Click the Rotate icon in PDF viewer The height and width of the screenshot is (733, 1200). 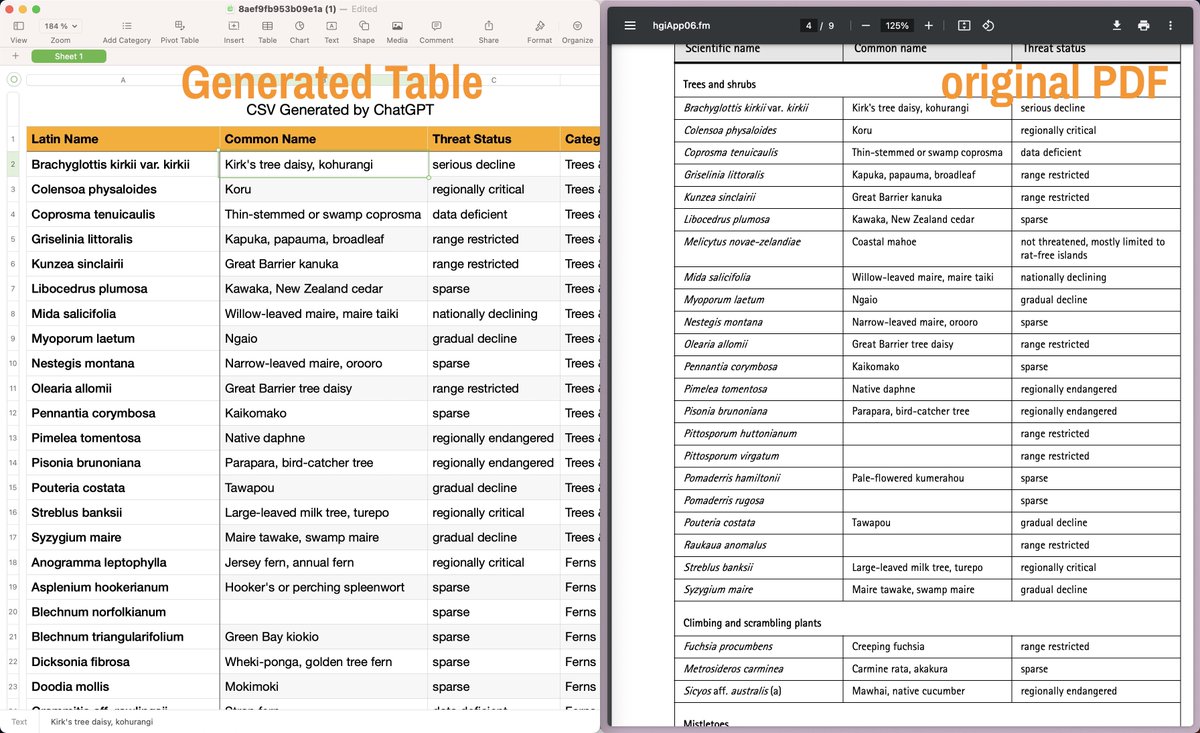click(988, 25)
